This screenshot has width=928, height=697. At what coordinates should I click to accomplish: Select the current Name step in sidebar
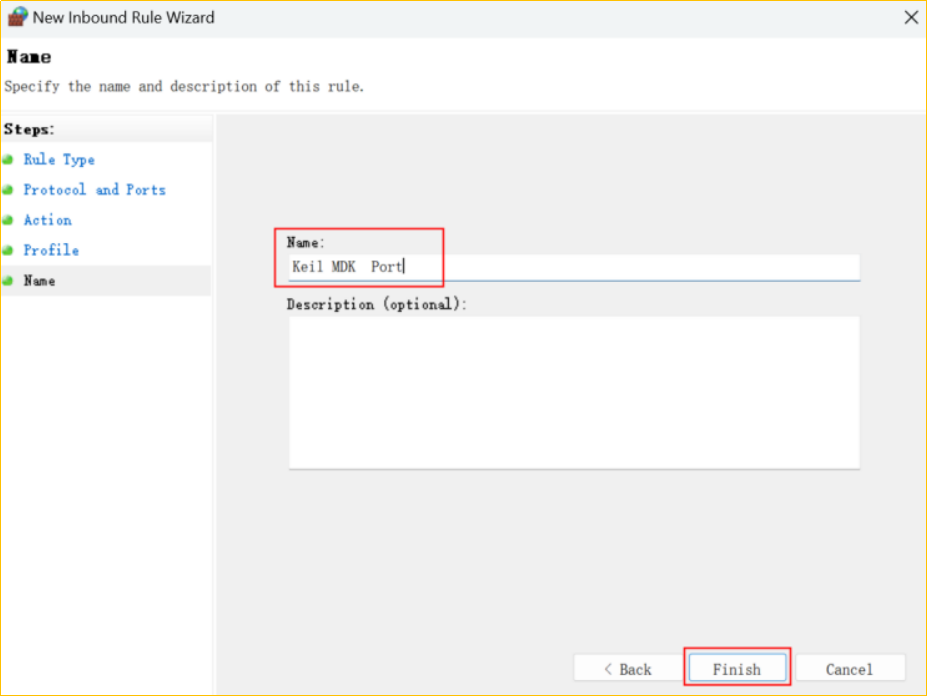coord(39,281)
